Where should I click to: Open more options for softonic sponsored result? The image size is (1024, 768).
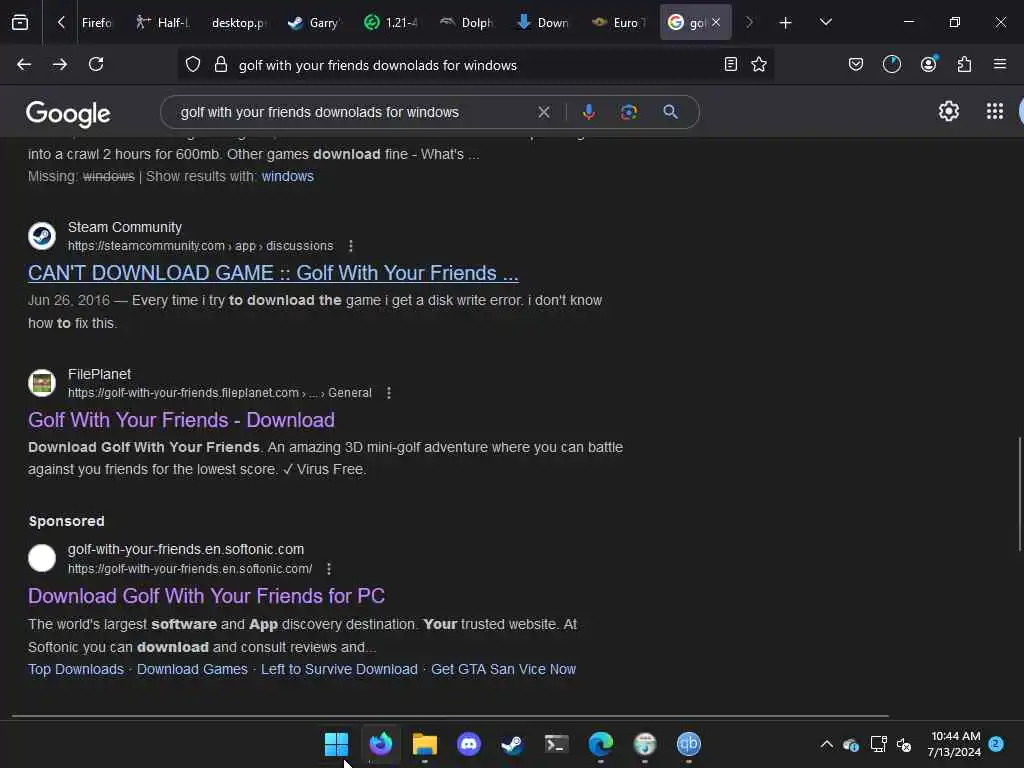(328, 569)
